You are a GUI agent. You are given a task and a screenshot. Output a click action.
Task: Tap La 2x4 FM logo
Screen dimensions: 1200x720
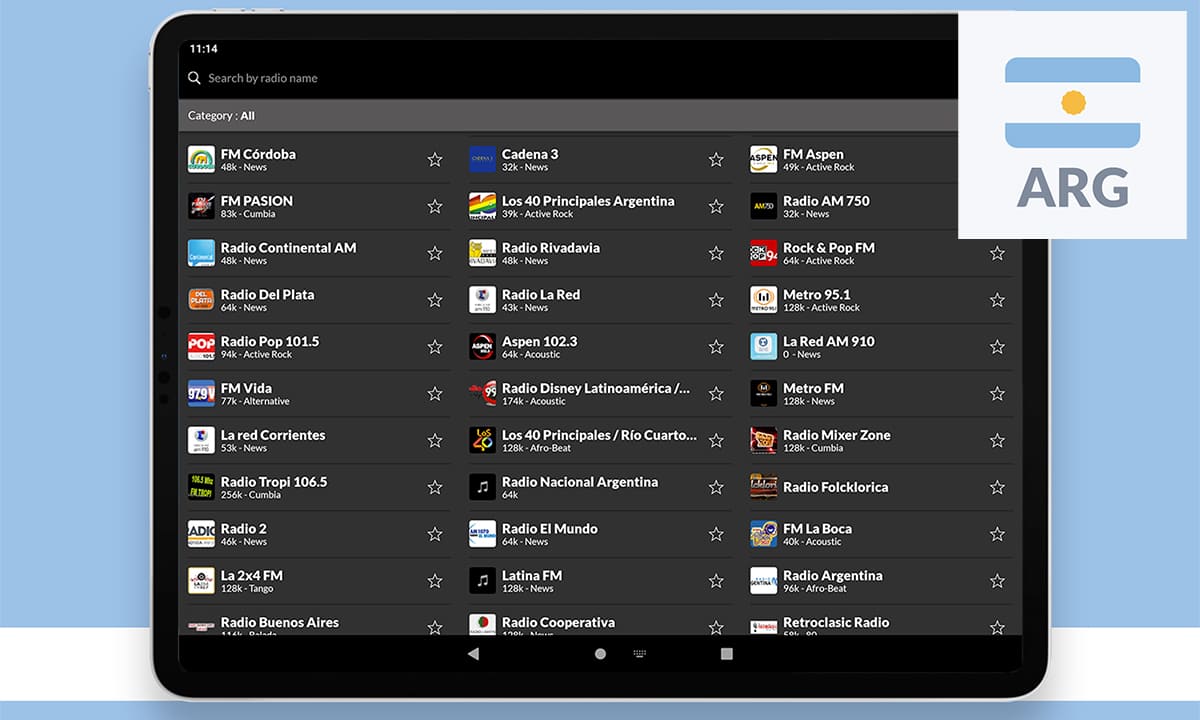tap(201, 581)
